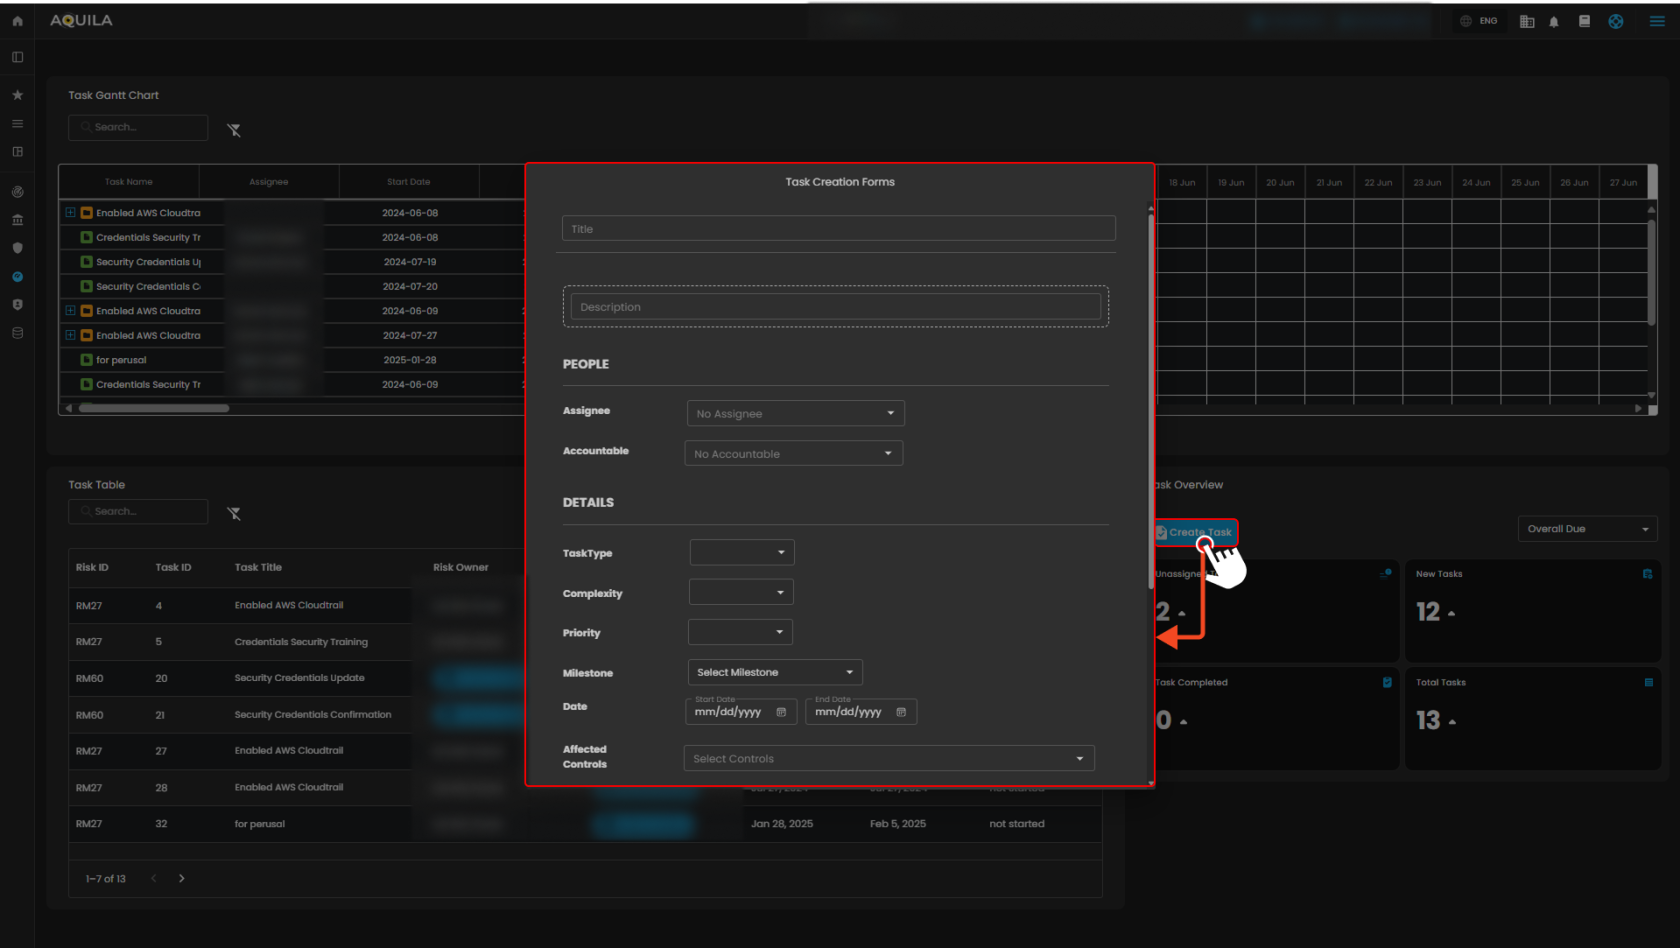The width and height of the screenshot is (1680, 948).
Task: Open the Assignee dropdown
Action: coord(795,414)
